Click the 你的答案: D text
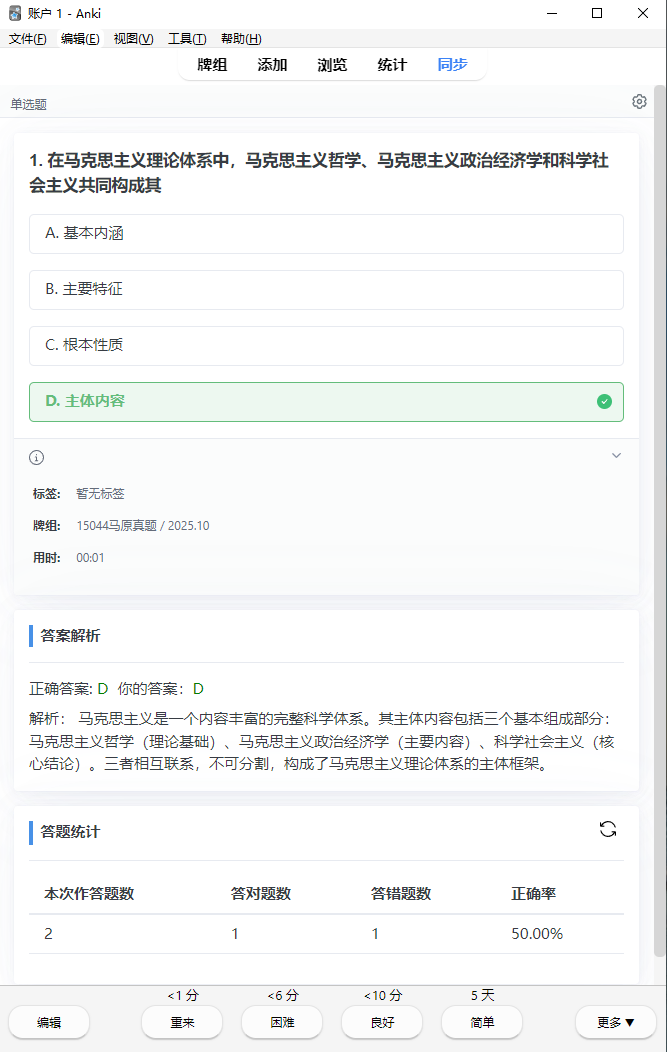The width and height of the screenshot is (667, 1052). point(160,689)
